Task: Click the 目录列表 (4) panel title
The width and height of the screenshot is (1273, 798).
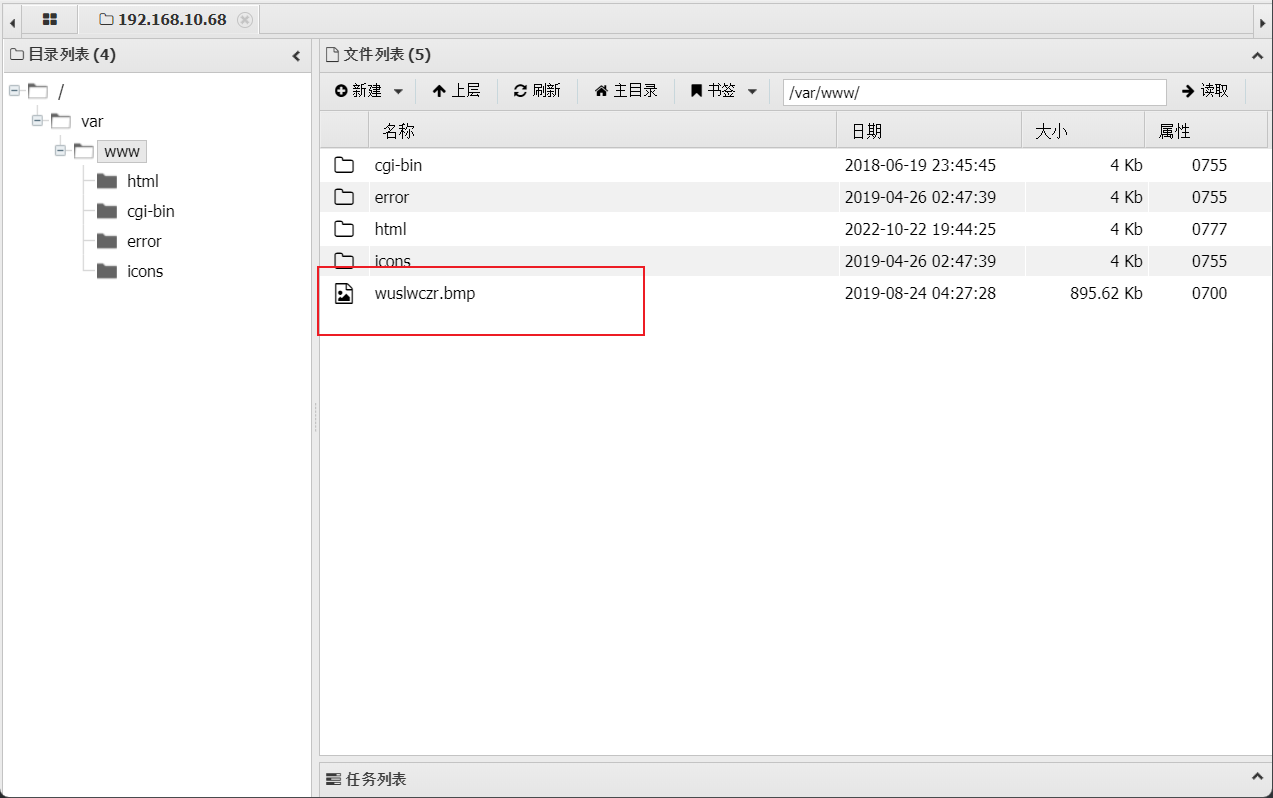Action: click(71, 55)
